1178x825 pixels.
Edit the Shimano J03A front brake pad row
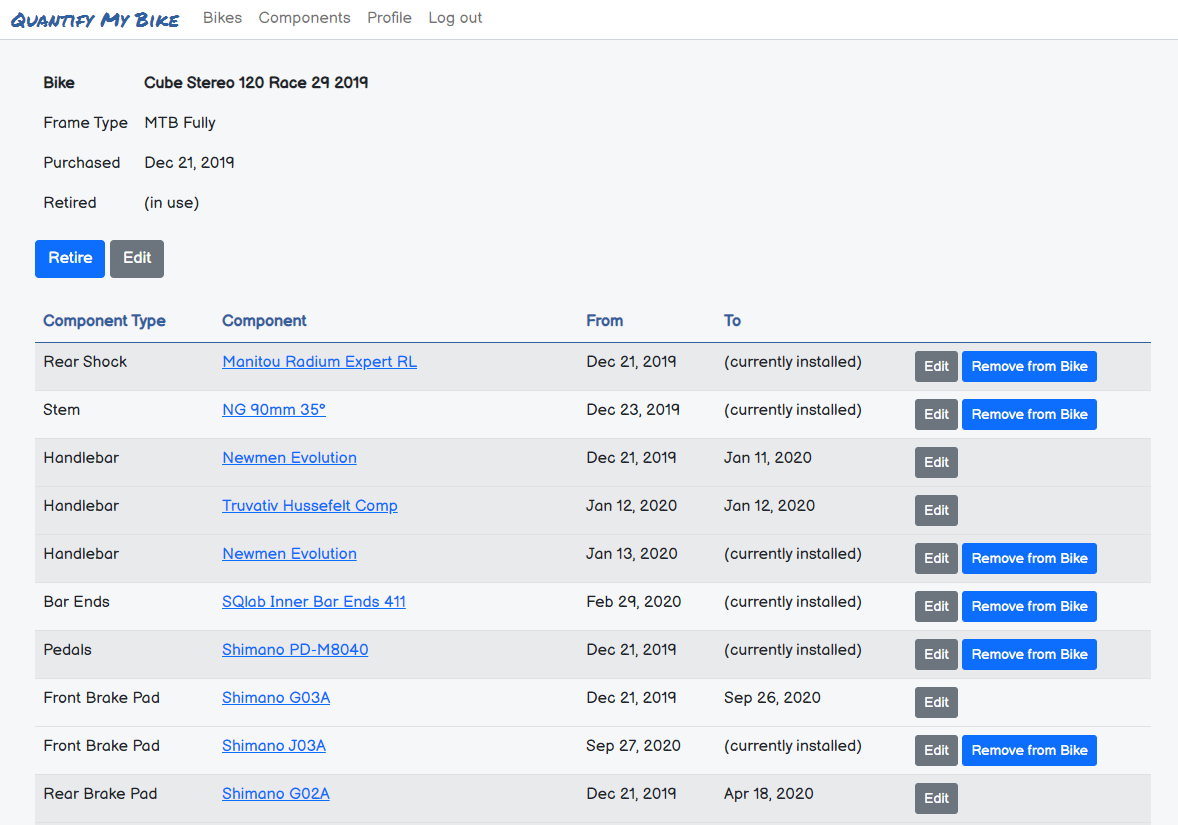click(x=936, y=751)
